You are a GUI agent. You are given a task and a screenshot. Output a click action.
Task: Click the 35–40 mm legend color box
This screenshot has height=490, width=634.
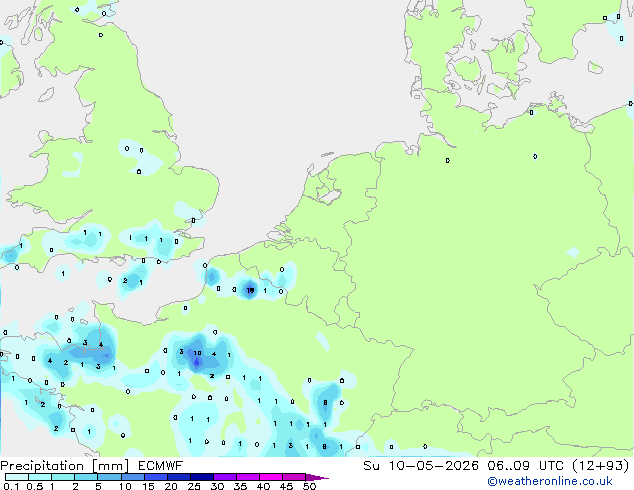[248, 477]
